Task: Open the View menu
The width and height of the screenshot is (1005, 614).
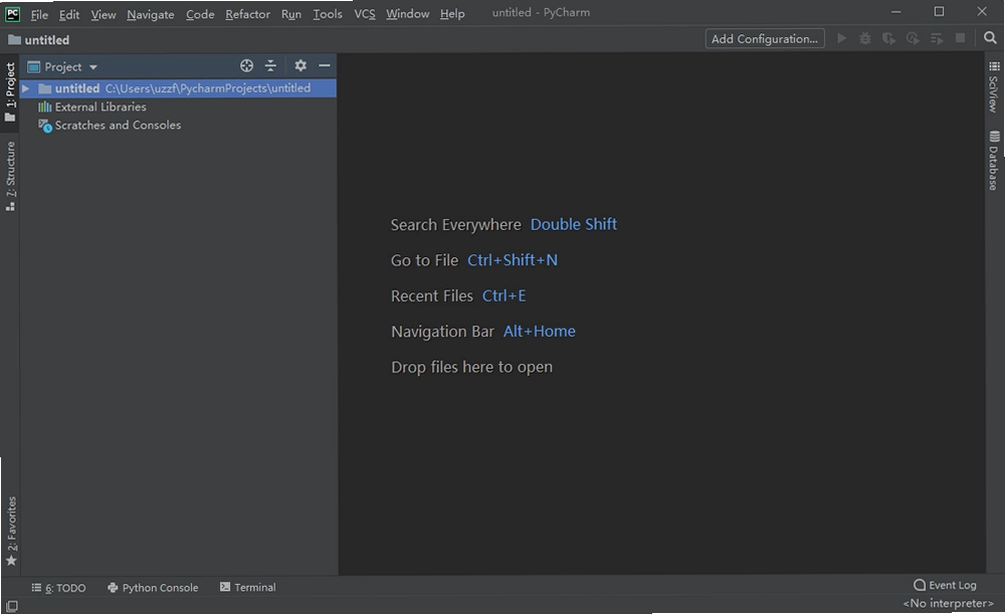Action: (103, 14)
